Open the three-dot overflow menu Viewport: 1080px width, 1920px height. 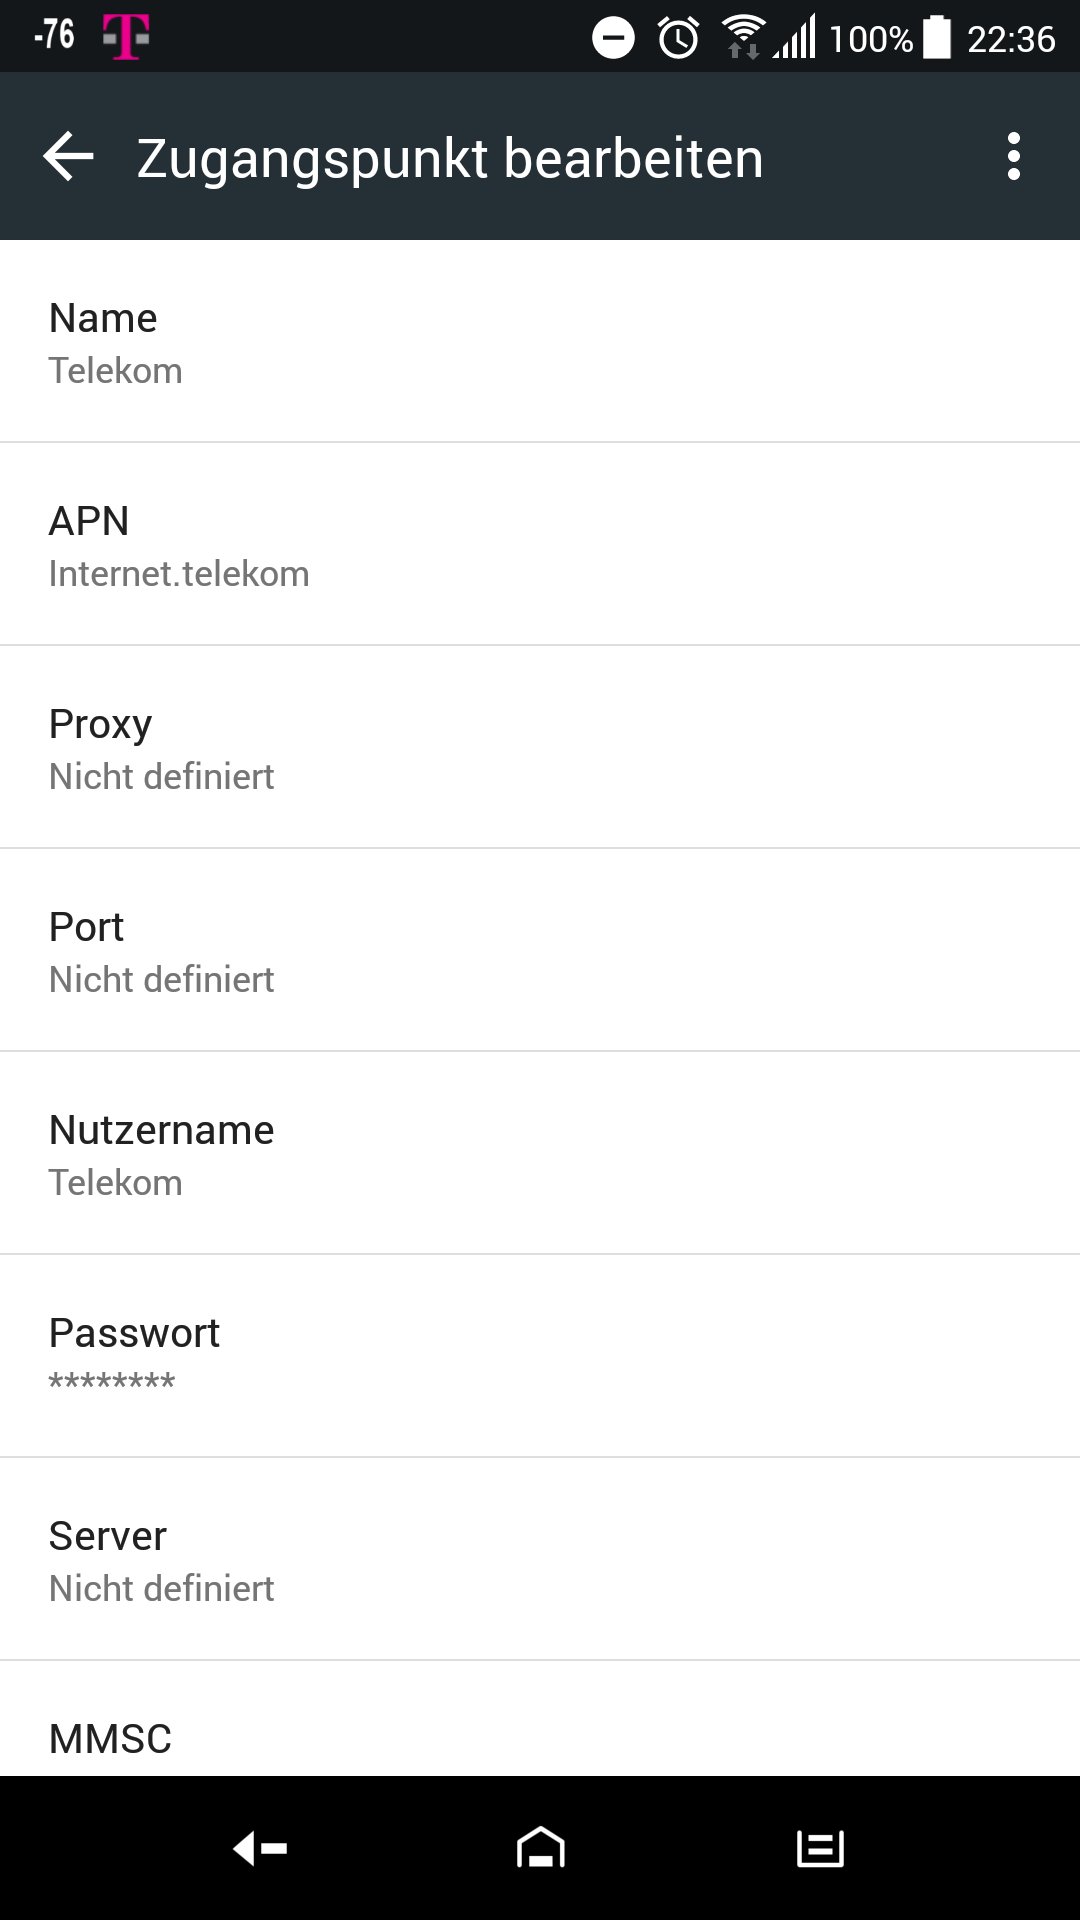pyautogui.click(x=1013, y=157)
